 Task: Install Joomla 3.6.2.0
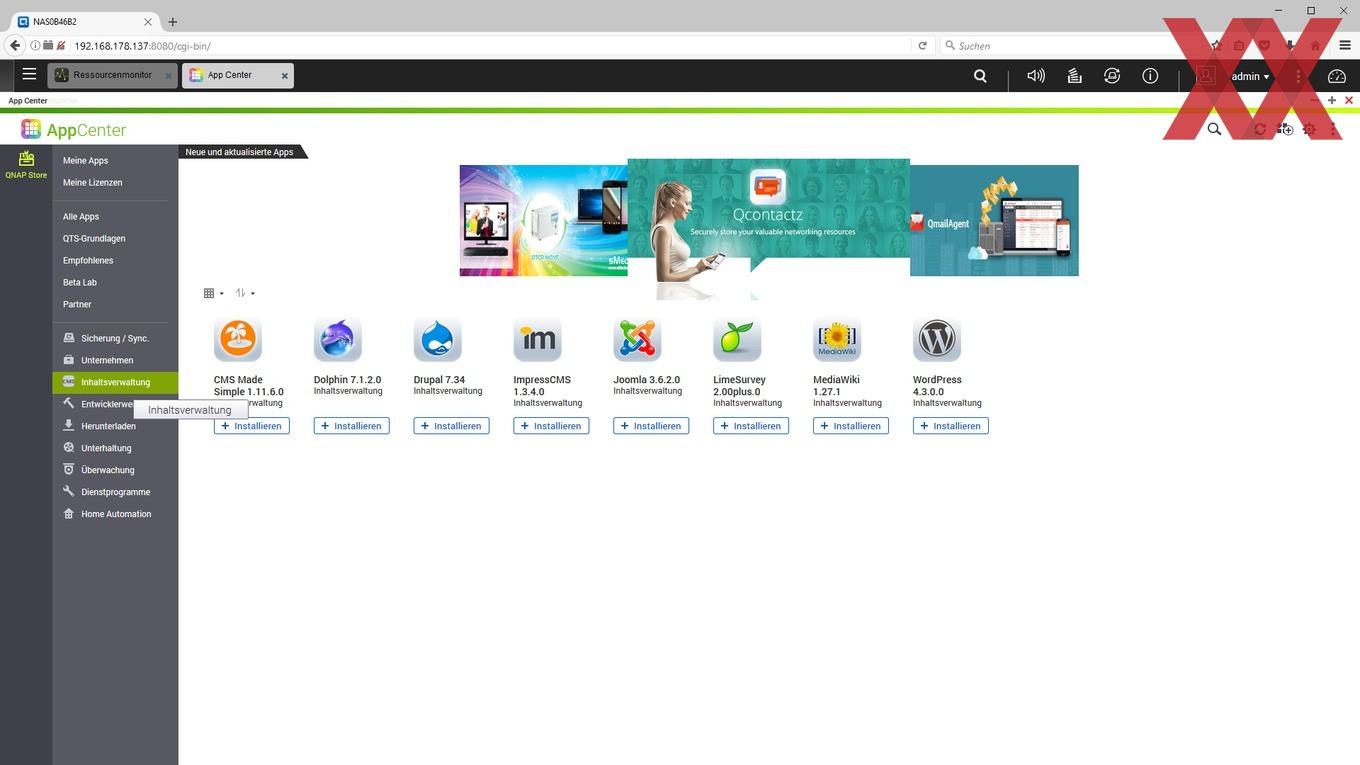coord(651,426)
